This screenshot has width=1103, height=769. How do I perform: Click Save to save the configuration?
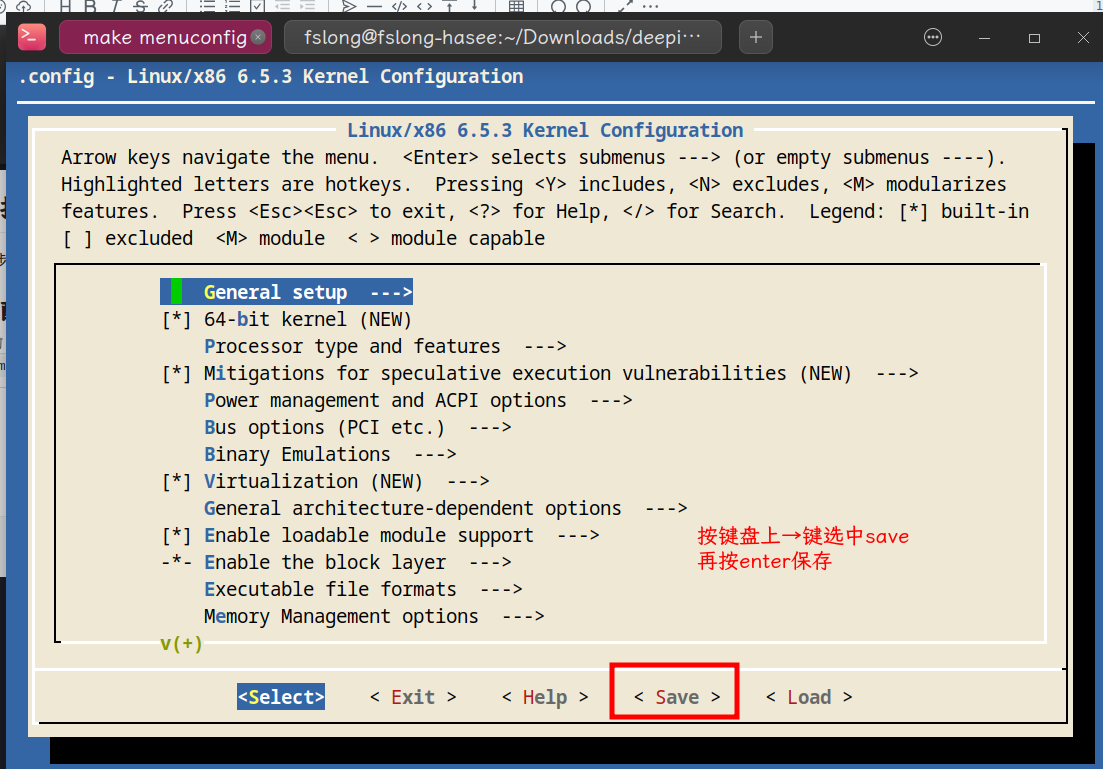[x=677, y=697]
